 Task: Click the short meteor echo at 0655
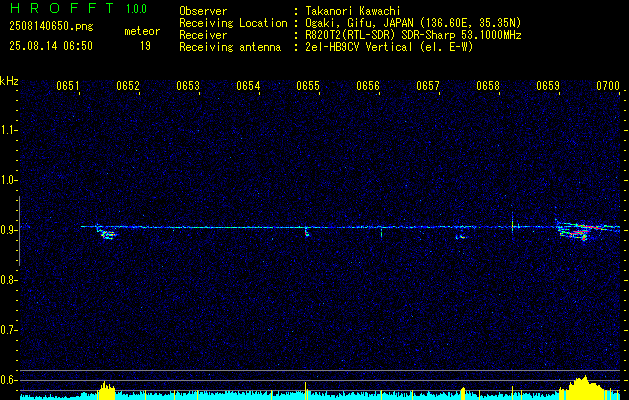(306, 231)
